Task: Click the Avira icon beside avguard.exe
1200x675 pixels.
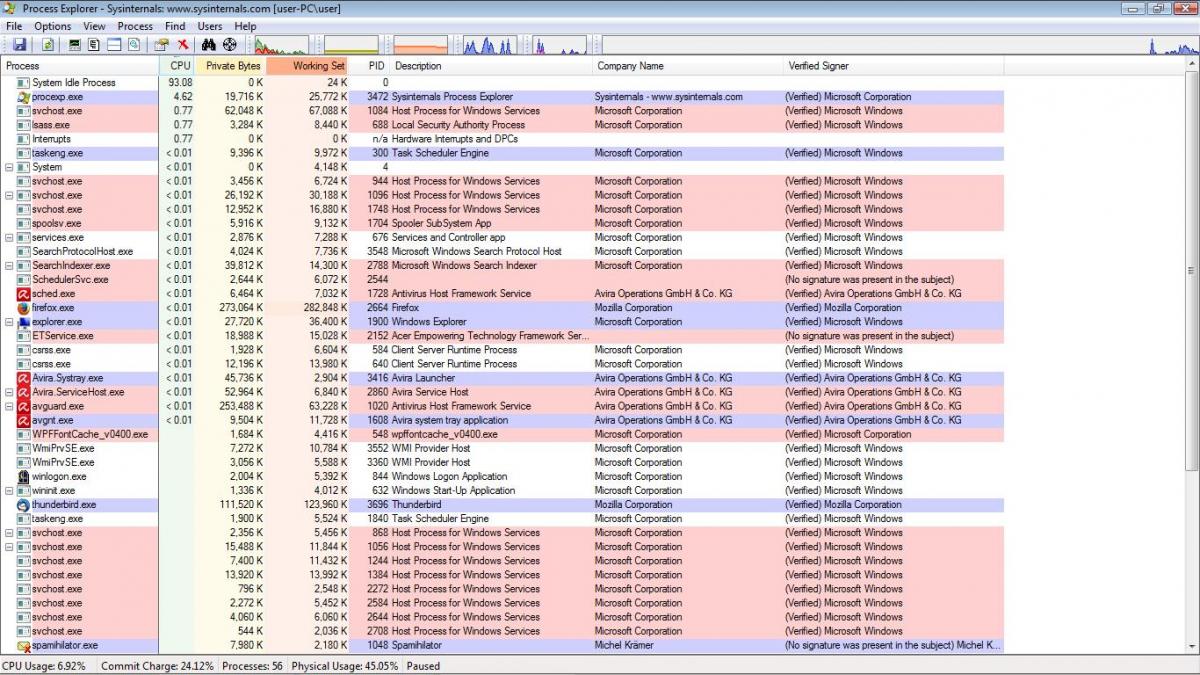Action: coord(24,406)
